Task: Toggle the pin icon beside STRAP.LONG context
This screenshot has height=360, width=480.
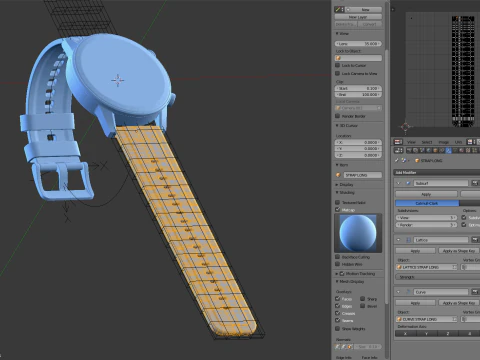Action: (x=397, y=160)
